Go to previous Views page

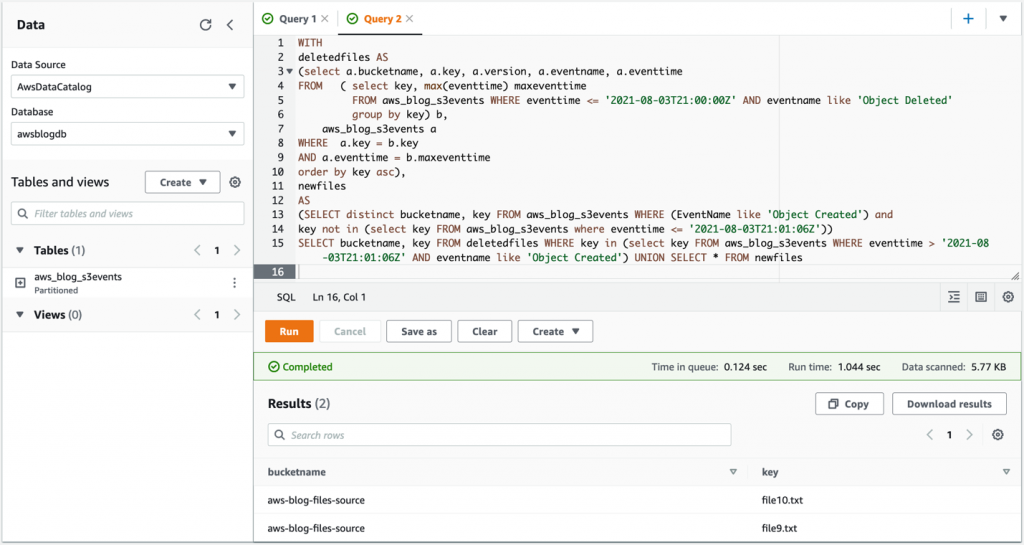tap(197, 315)
